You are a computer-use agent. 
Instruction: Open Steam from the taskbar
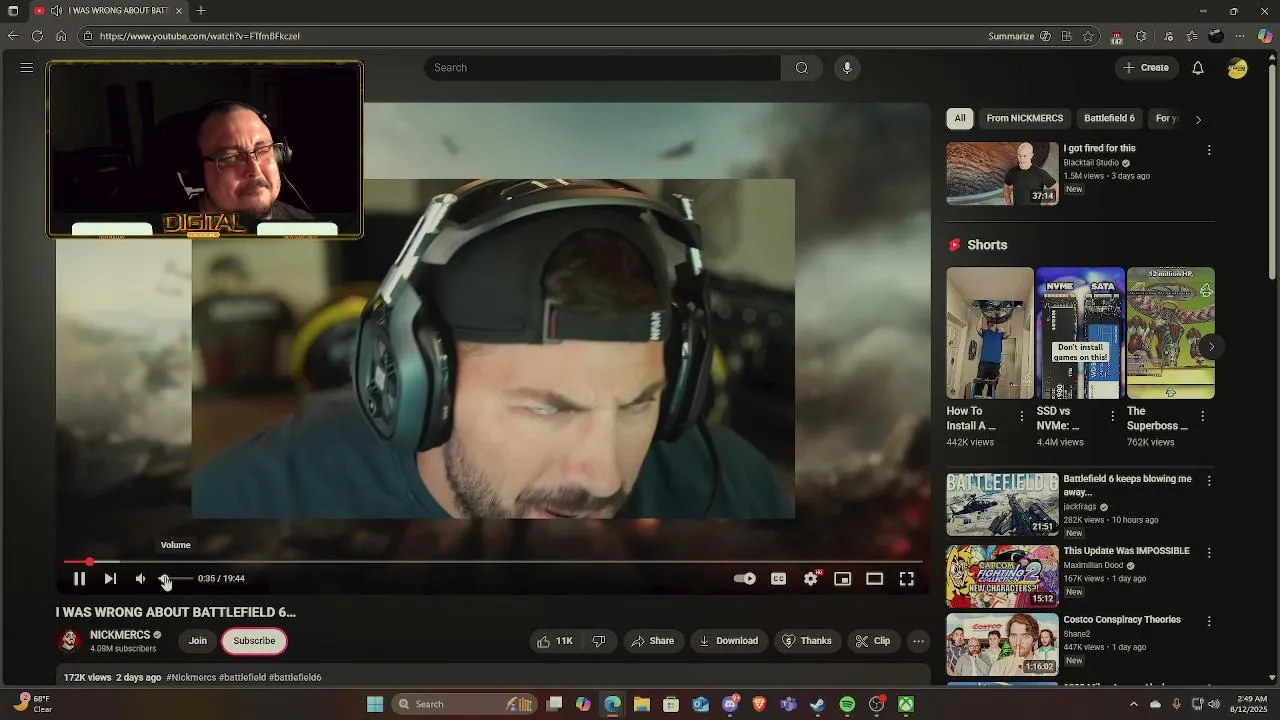818,704
